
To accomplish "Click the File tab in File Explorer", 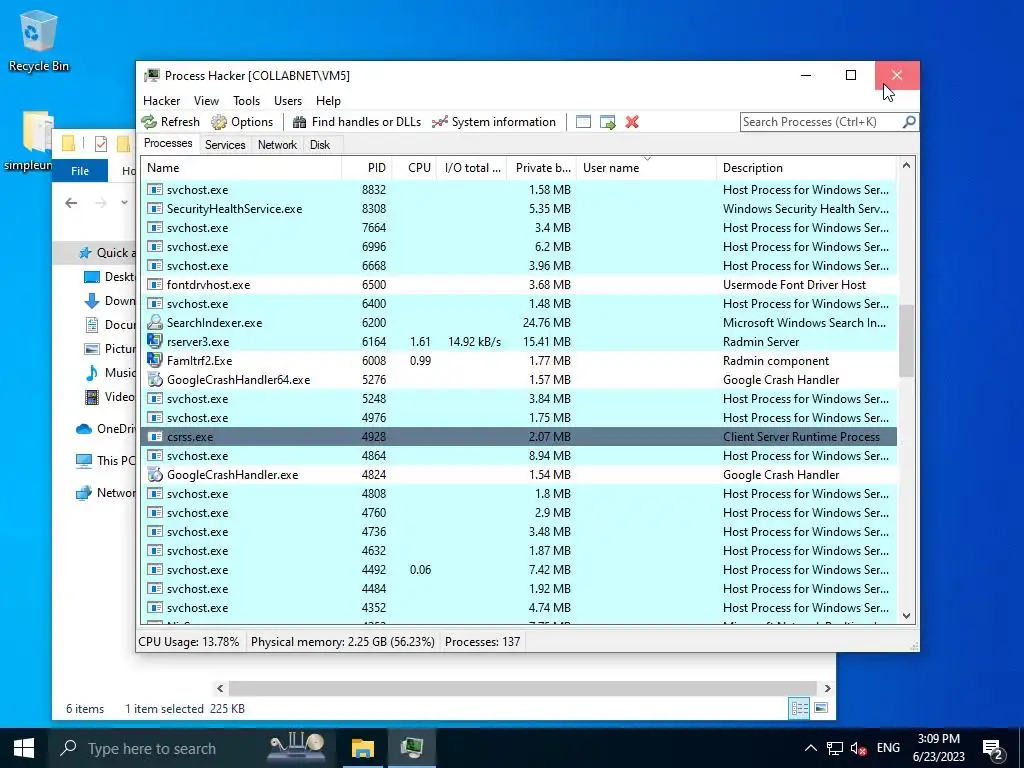I will [x=80, y=170].
